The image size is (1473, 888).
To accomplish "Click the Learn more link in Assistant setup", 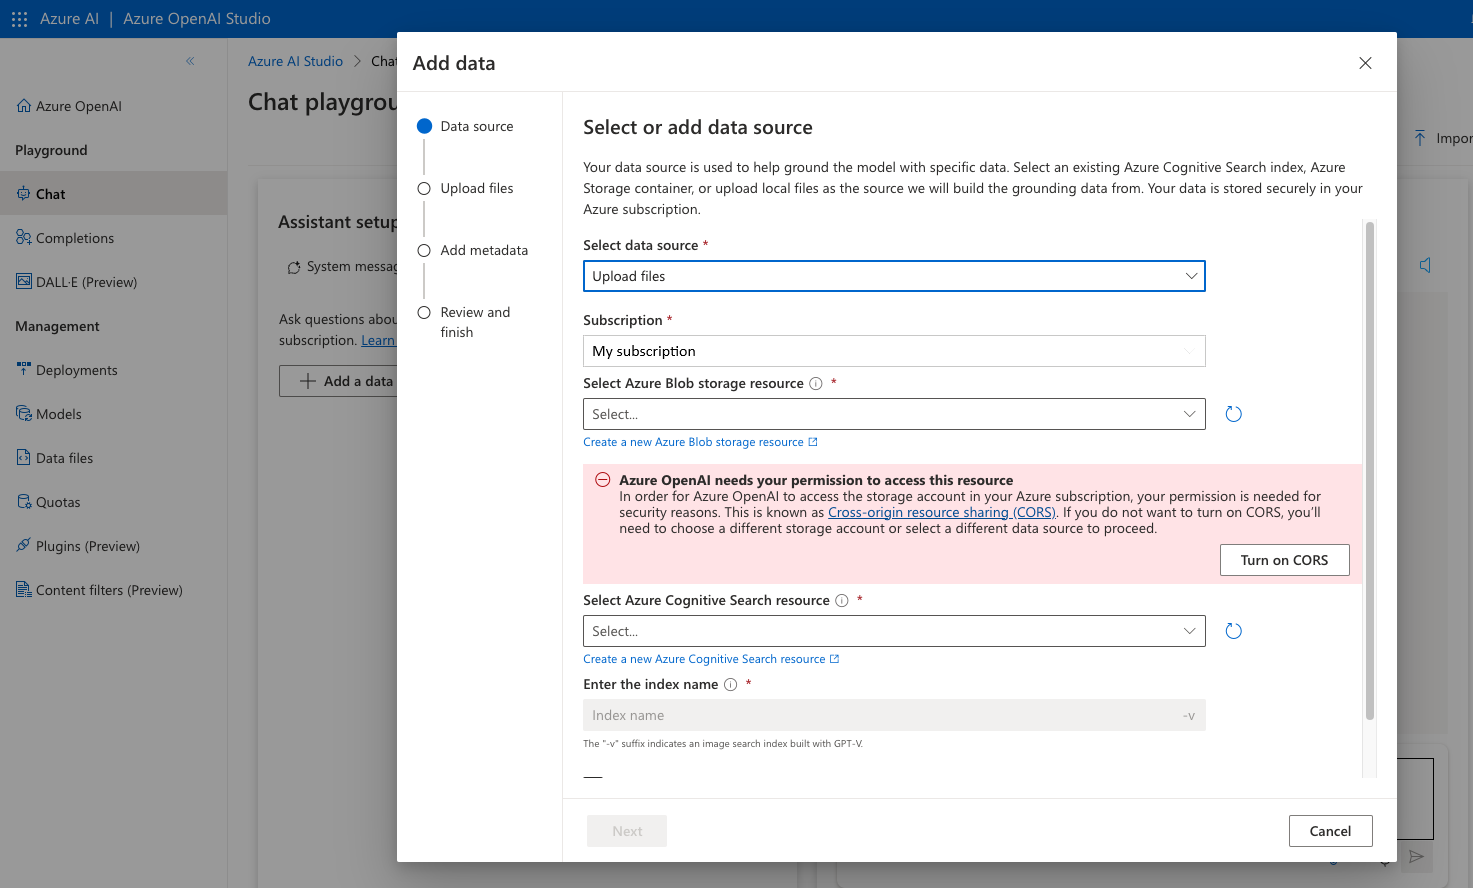I will pos(378,340).
